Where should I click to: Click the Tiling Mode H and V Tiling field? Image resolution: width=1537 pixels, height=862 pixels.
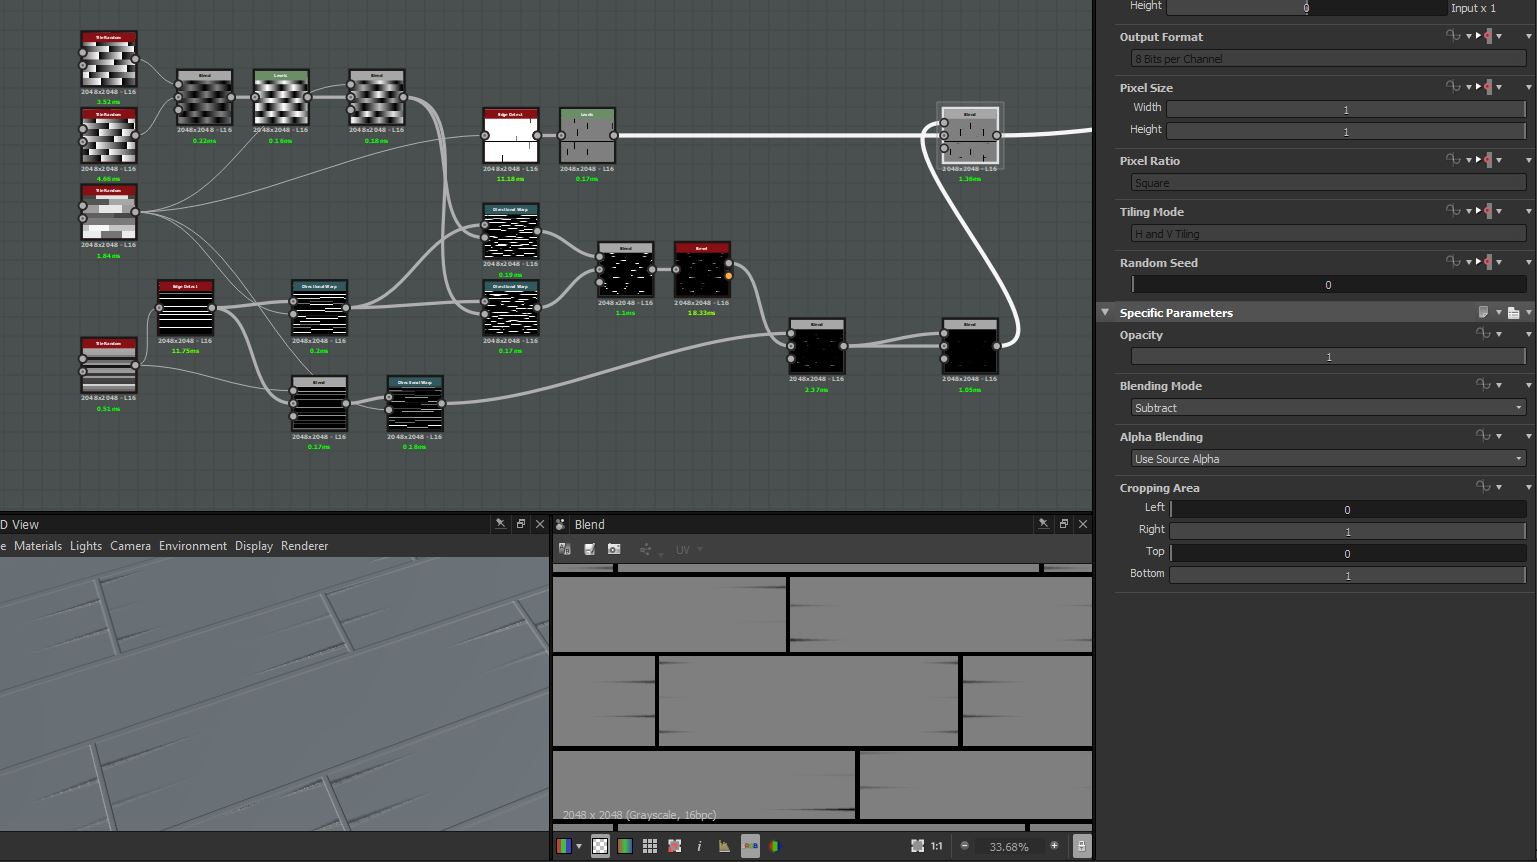click(x=1329, y=234)
